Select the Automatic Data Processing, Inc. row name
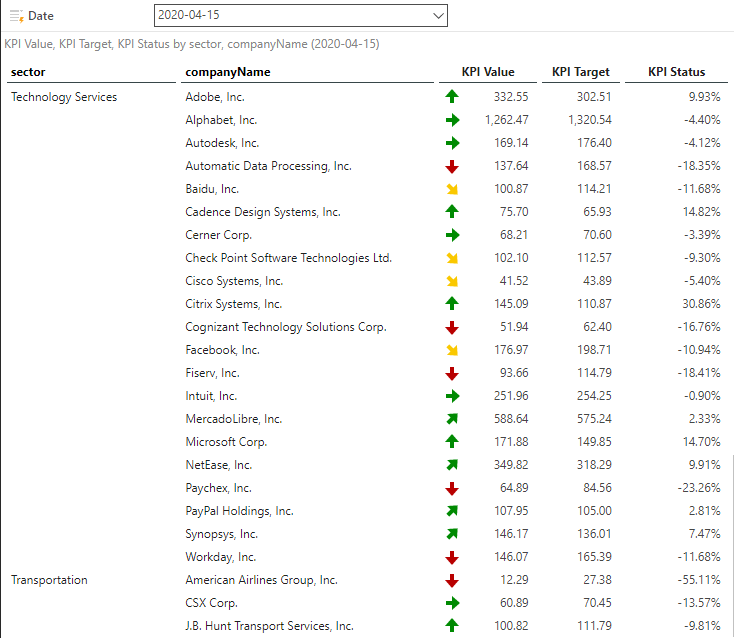734x638 pixels. coord(268,166)
